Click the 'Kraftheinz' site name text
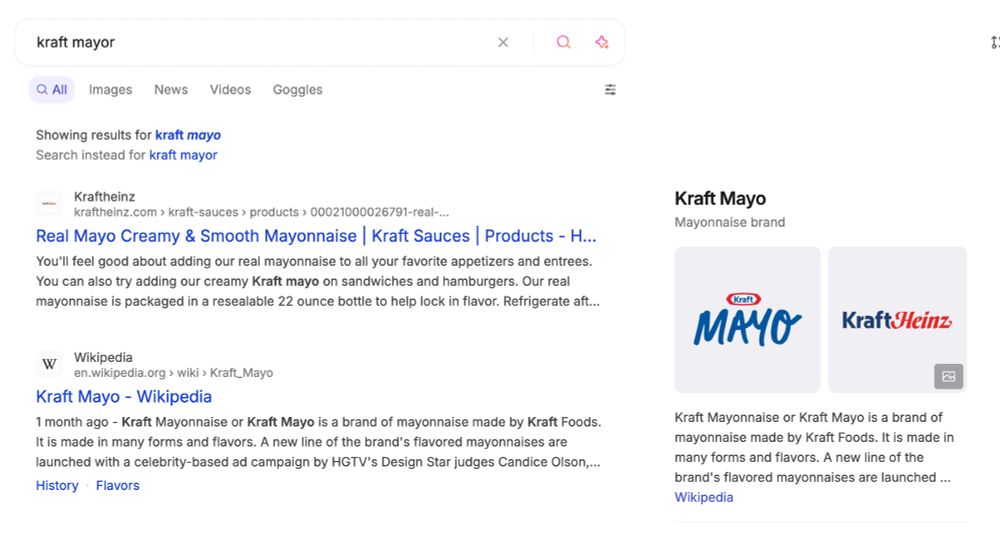This screenshot has width=1000, height=533. 105,196
